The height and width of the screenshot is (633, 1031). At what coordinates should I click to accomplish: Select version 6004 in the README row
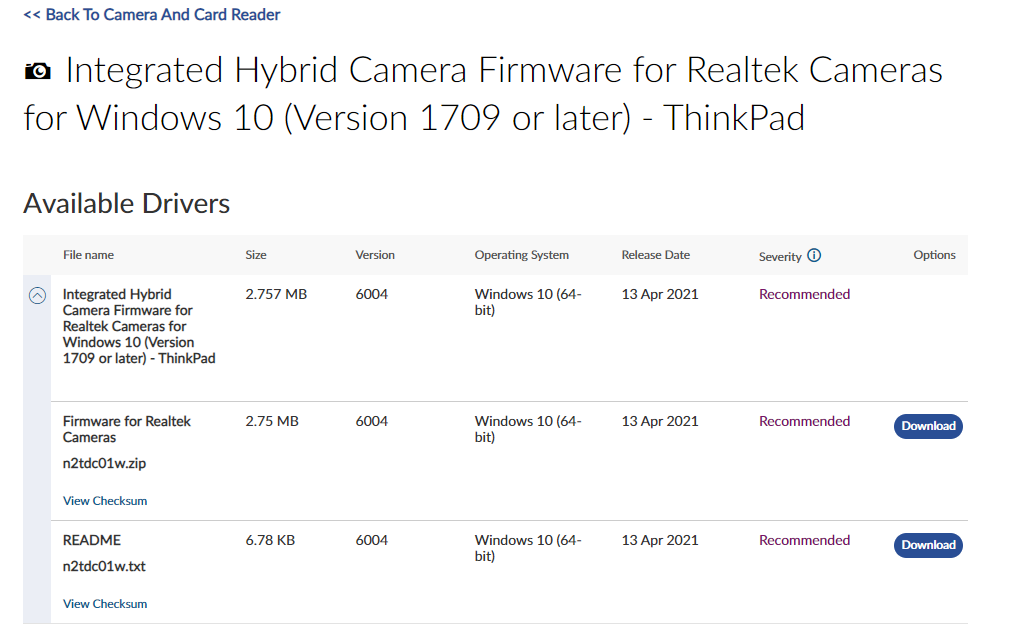pos(372,540)
